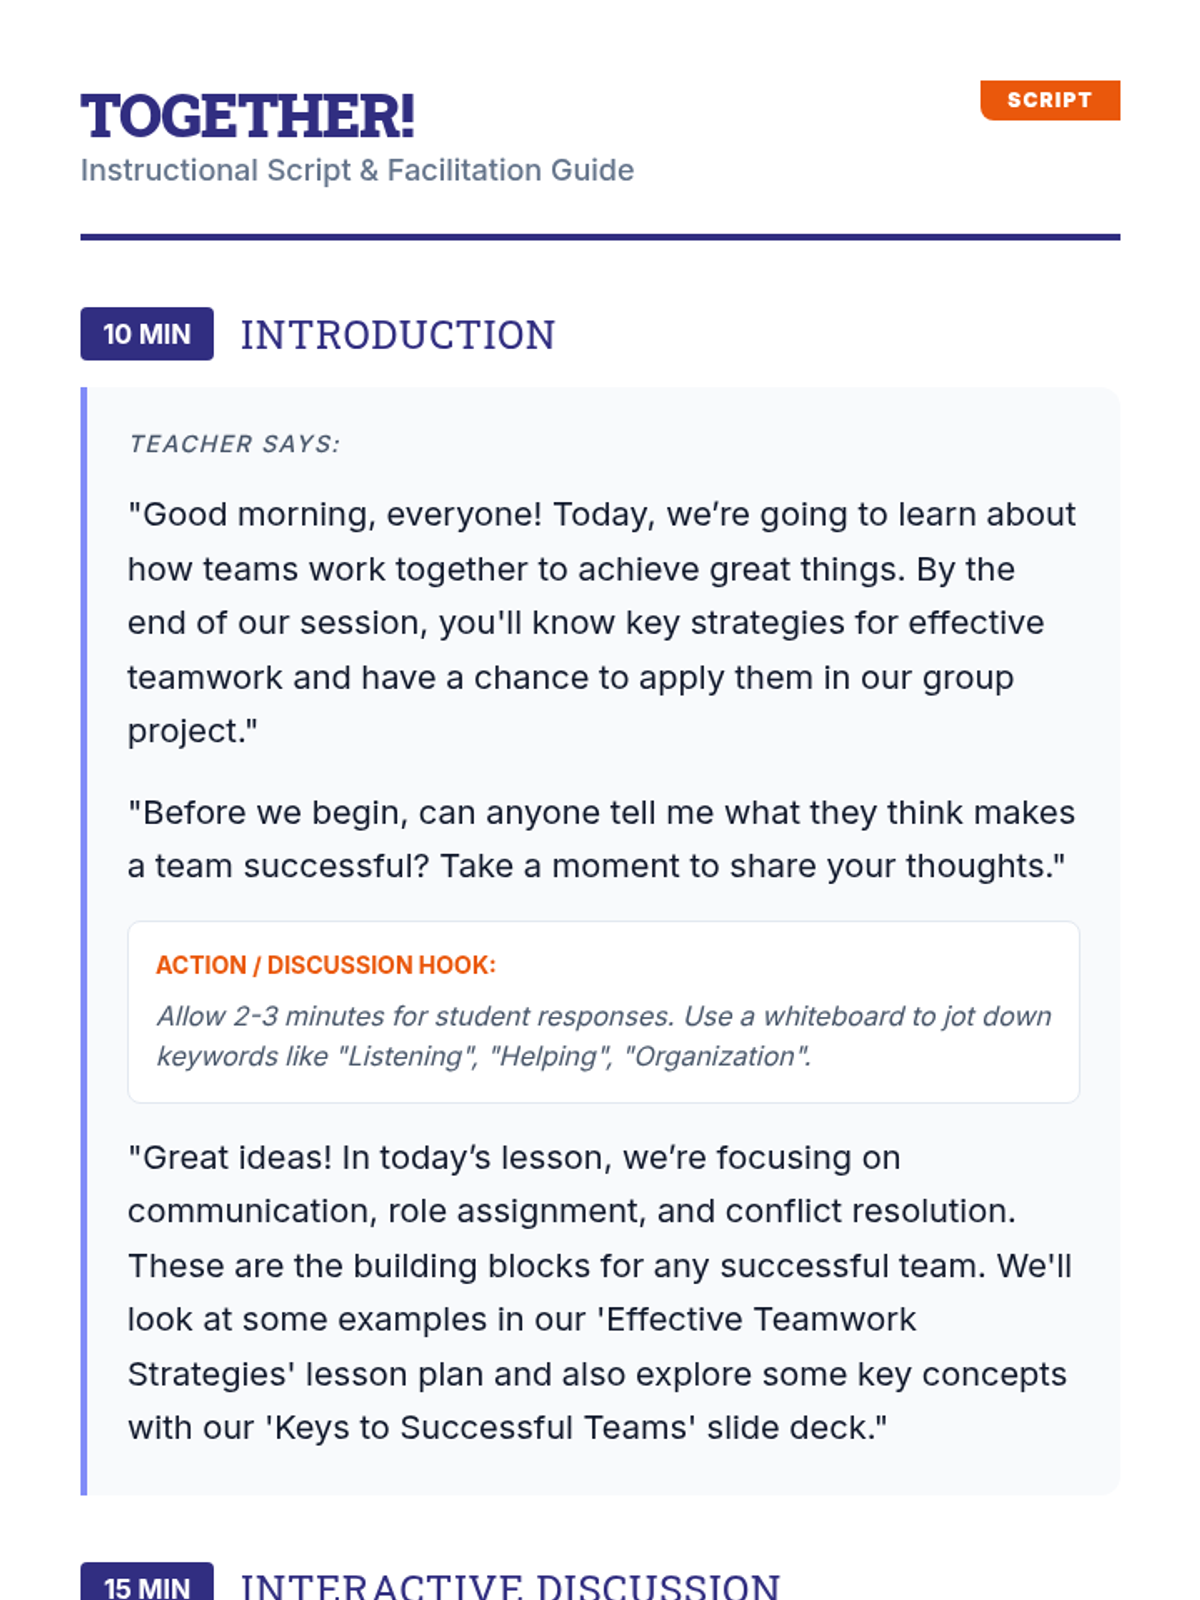The height and width of the screenshot is (1600, 1200).
Task: Click the 10 MIN duration badge
Action: click(147, 334)
